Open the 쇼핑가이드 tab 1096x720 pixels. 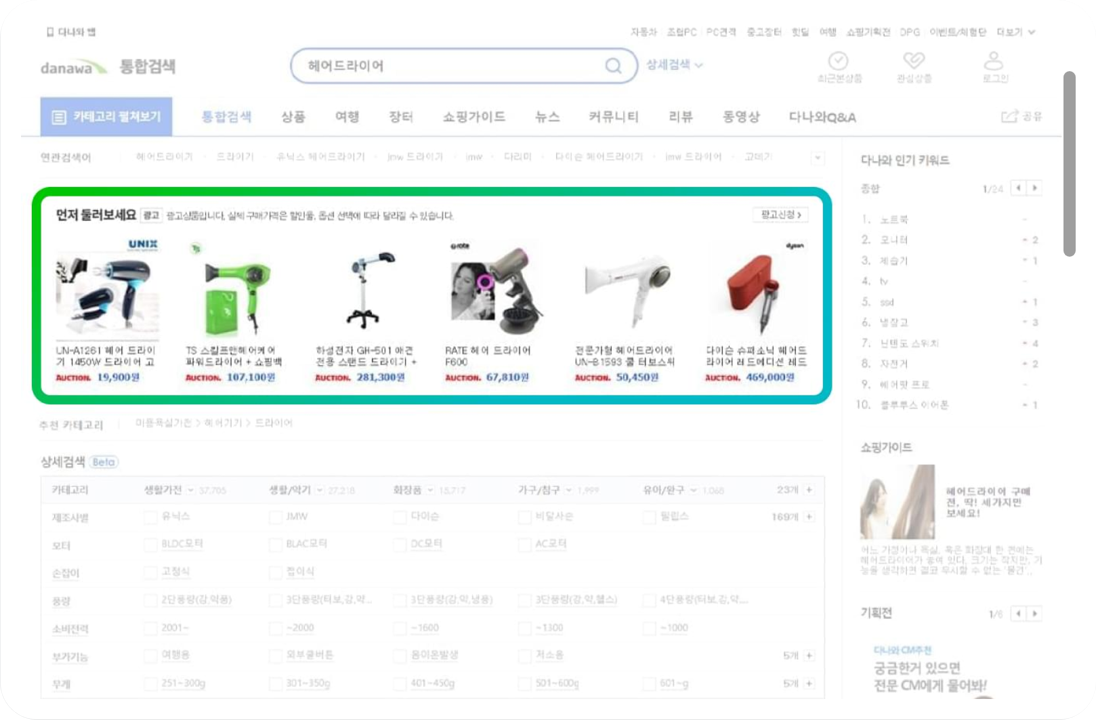pyautogui.click(x=474, y=117)
